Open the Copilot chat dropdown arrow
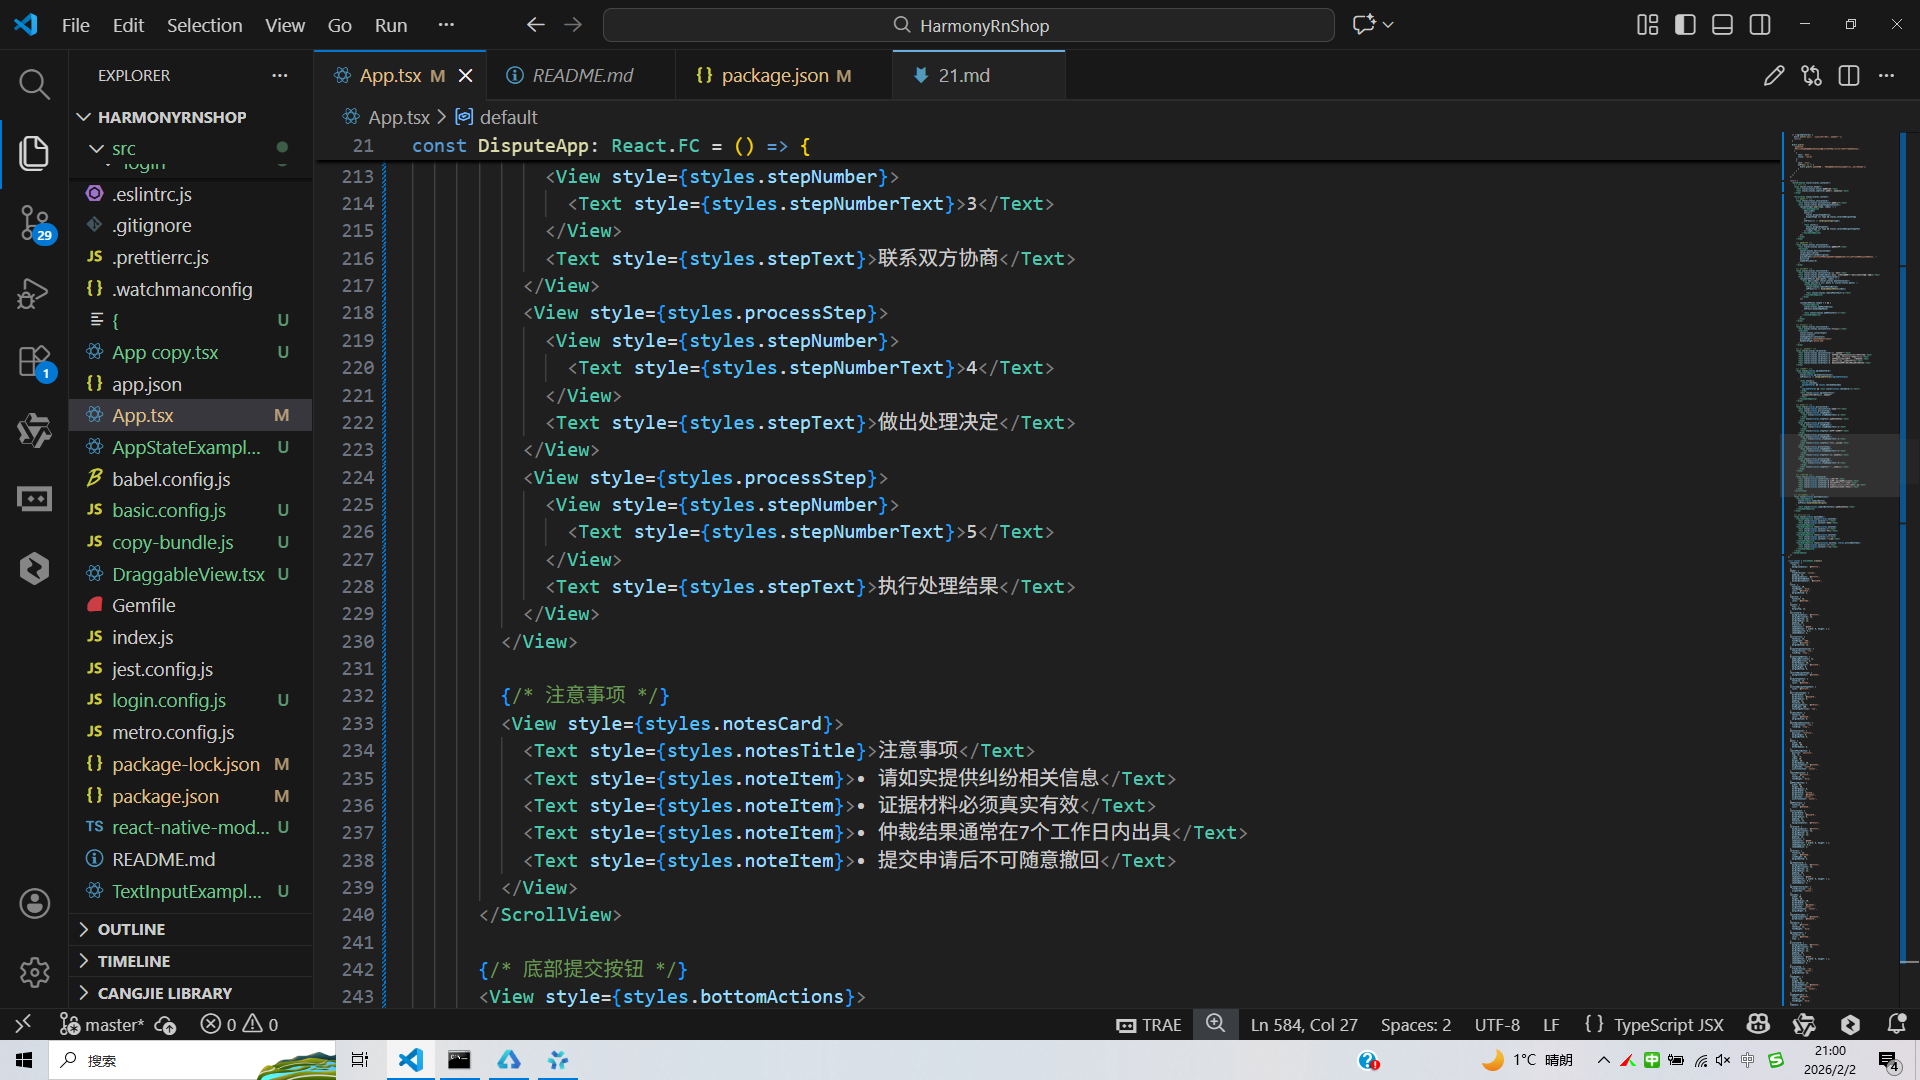 [x=1389, y=25]
